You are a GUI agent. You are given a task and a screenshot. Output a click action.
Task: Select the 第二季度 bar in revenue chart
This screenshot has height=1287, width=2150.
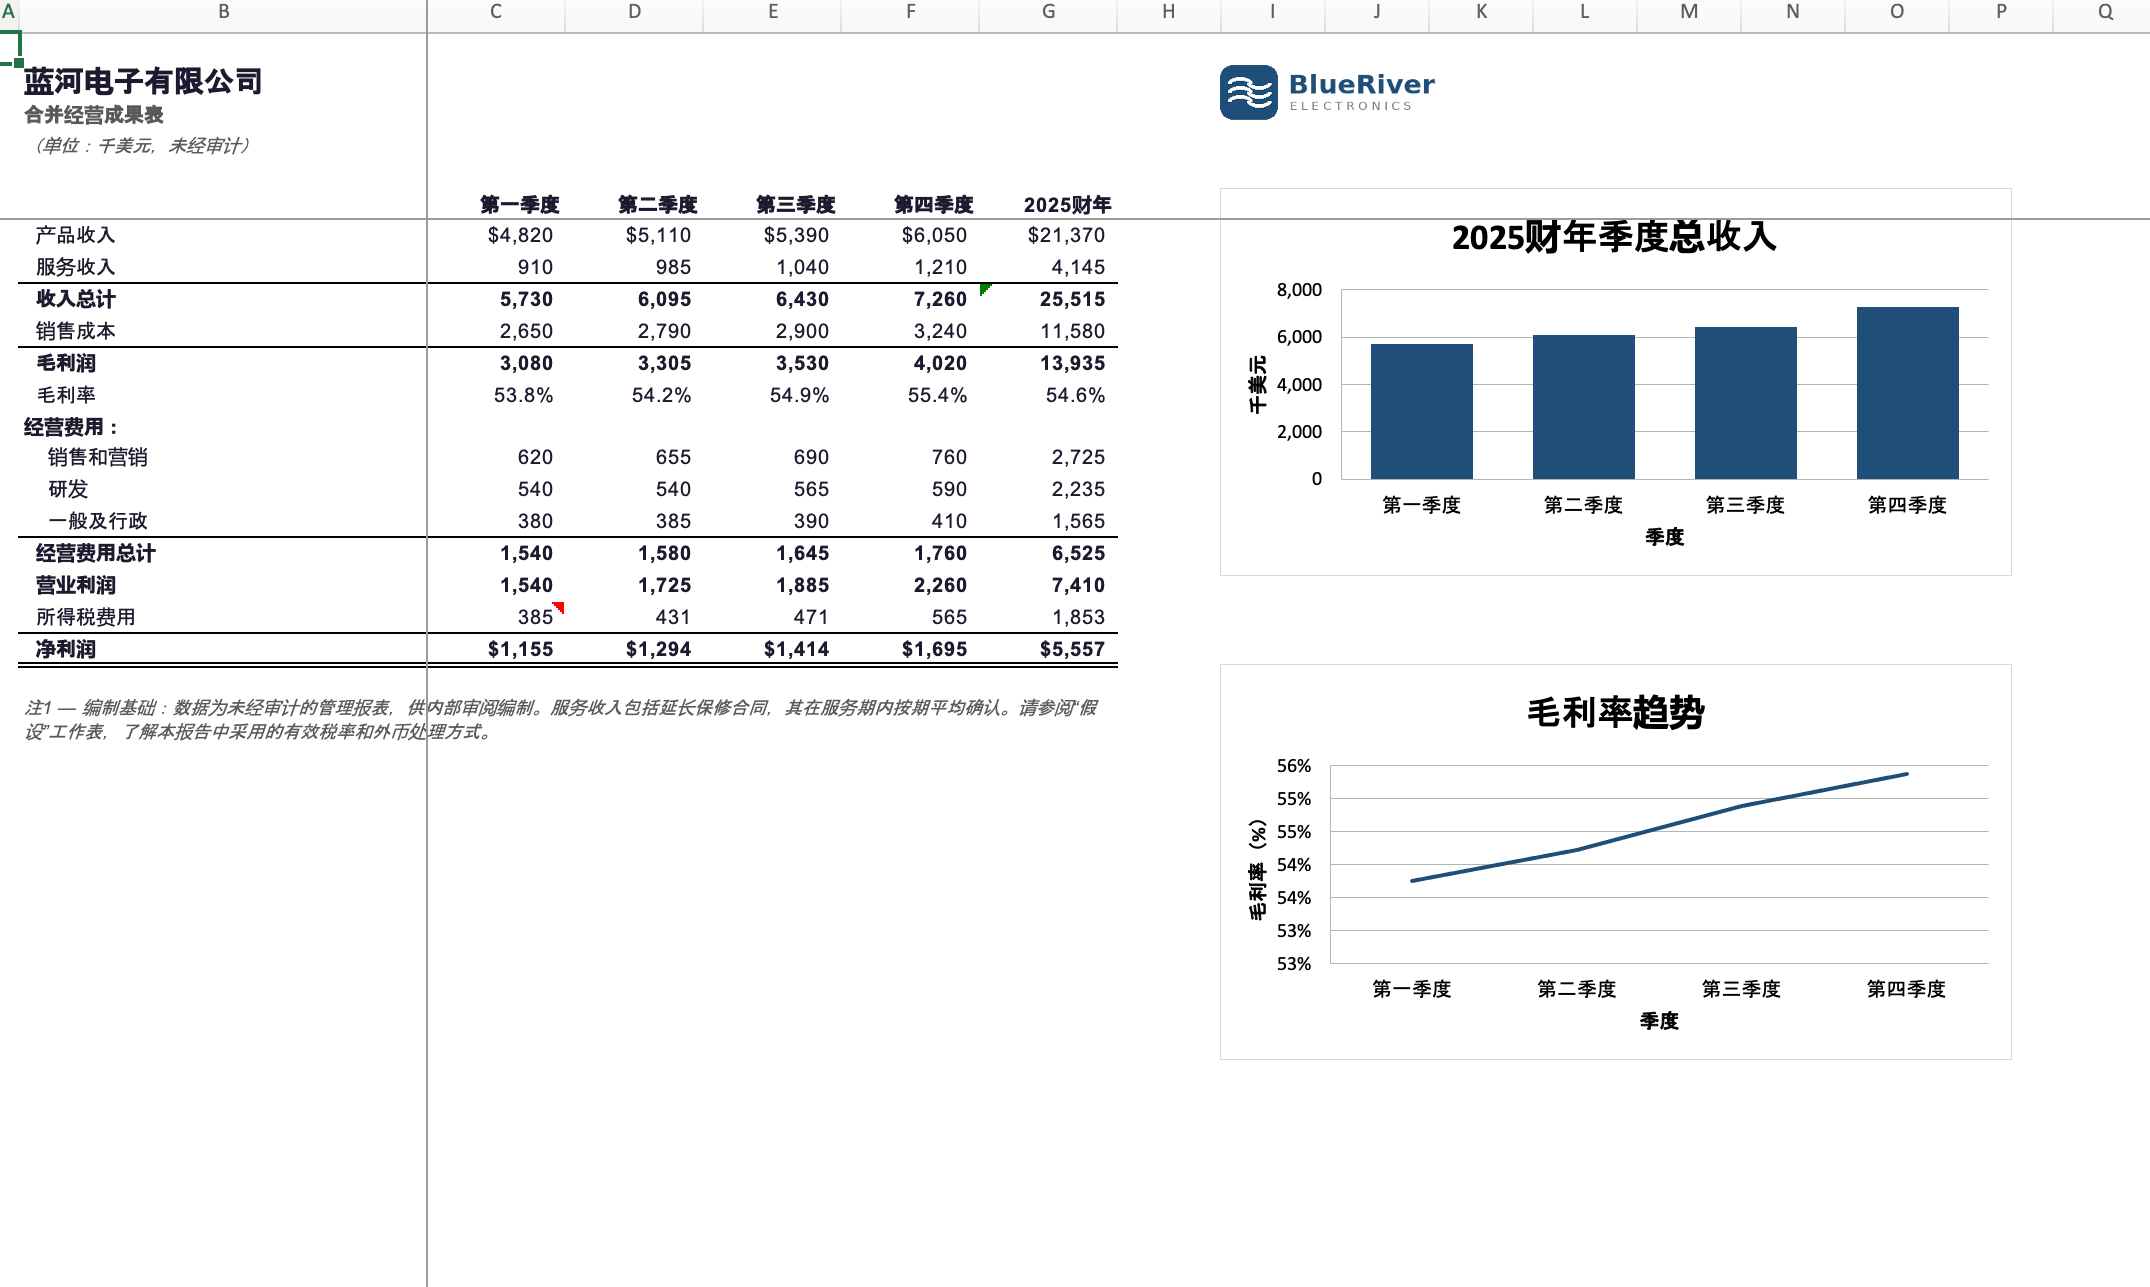tap(1583, 407)
